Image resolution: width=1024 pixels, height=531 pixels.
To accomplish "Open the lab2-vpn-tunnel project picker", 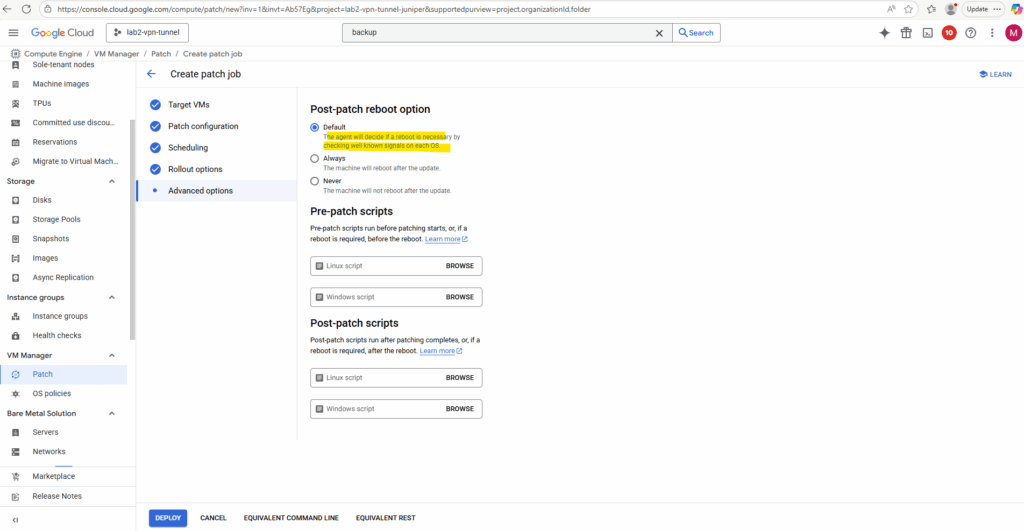I will tap(147, 33).
